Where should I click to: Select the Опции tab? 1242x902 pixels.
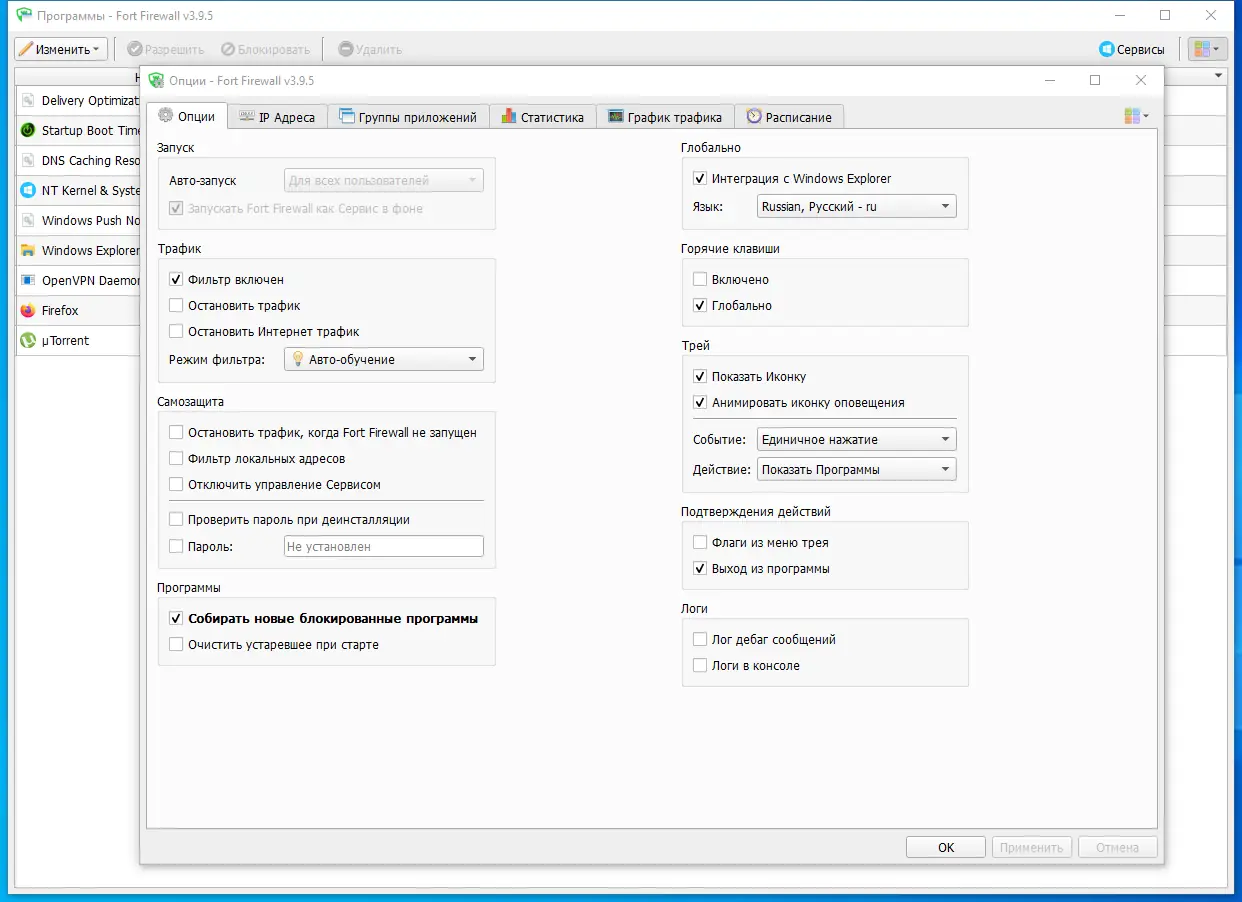tap(187, 116)
